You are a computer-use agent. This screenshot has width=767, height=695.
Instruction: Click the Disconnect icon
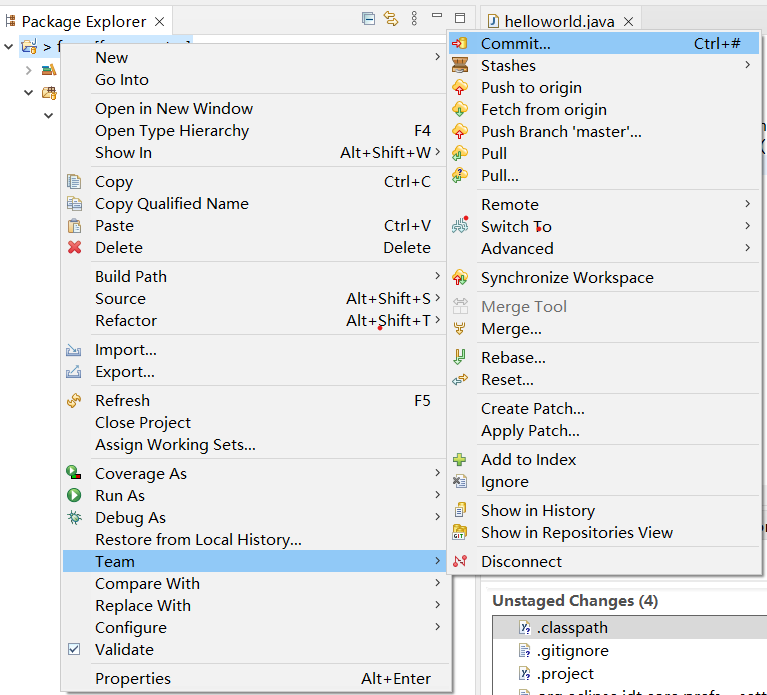[x=459, y=561]
